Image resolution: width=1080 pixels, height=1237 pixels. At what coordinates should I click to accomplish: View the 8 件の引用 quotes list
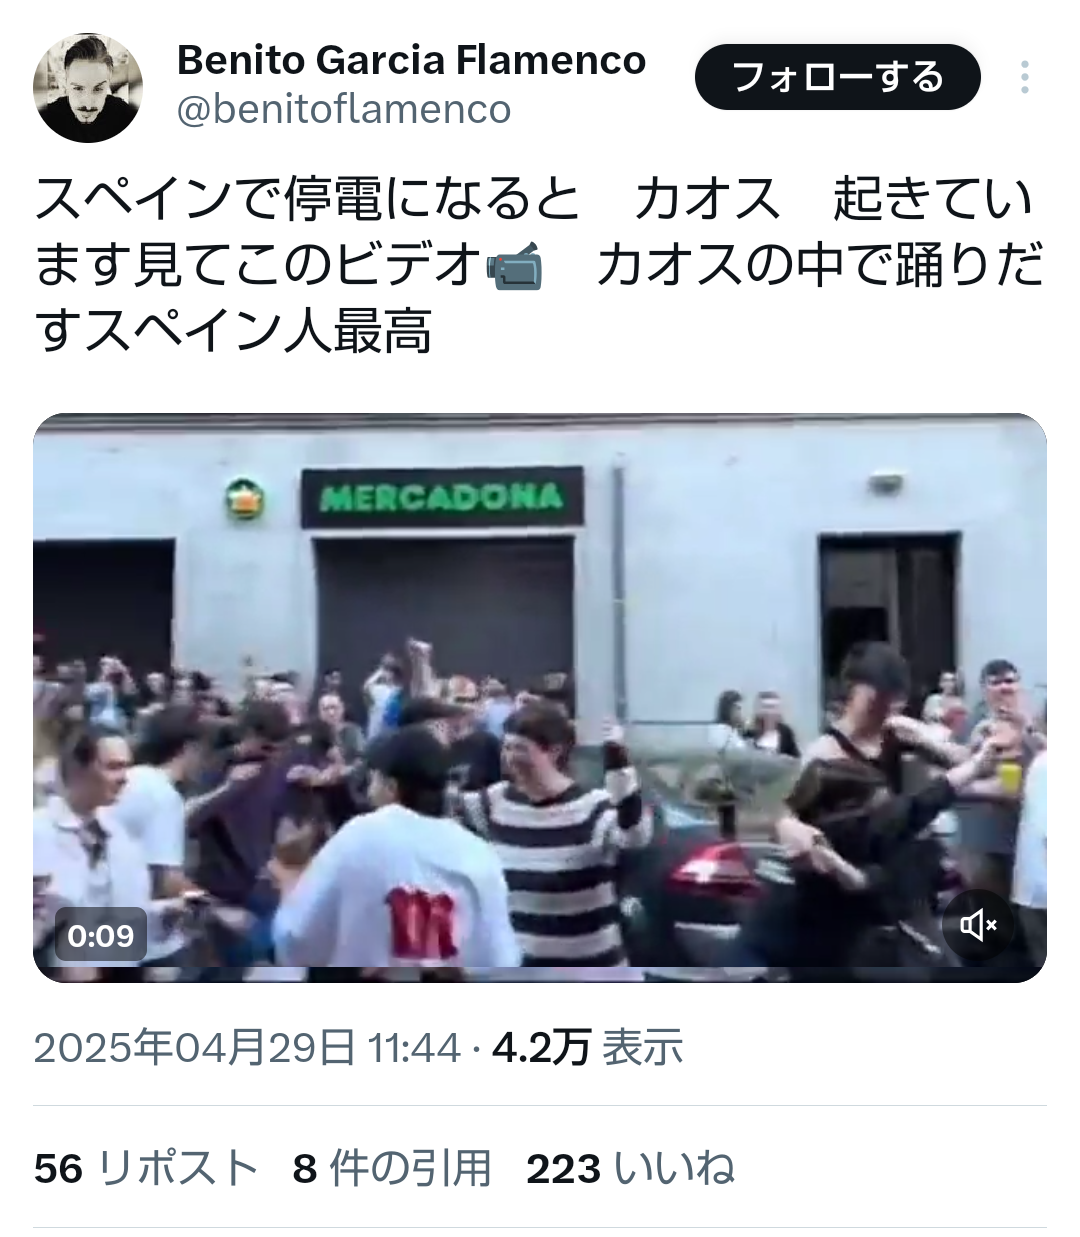392,1168
